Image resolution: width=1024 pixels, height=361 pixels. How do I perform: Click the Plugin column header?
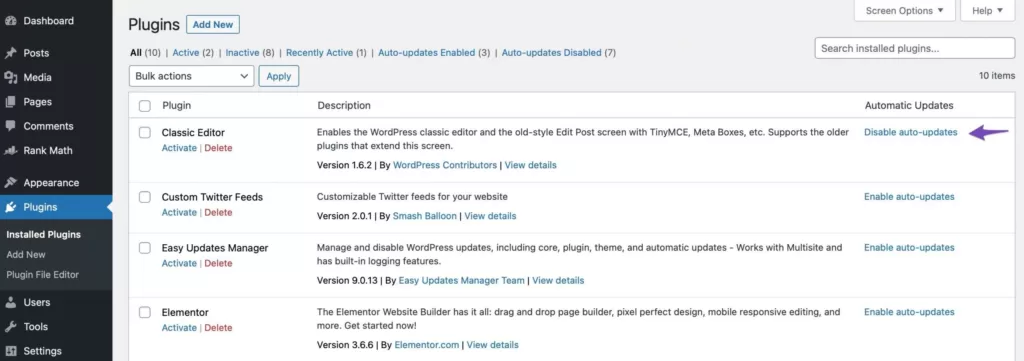(176, 106)
